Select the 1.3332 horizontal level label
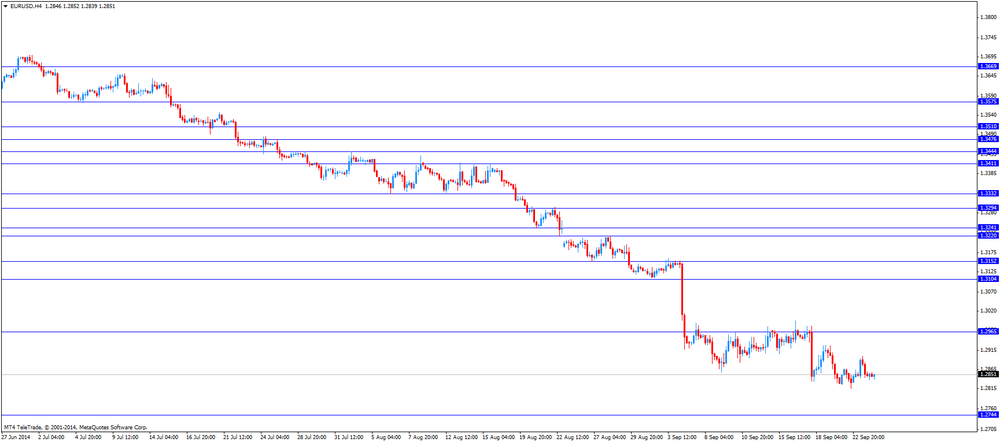 pyautogui.click(x=988, y=193)
